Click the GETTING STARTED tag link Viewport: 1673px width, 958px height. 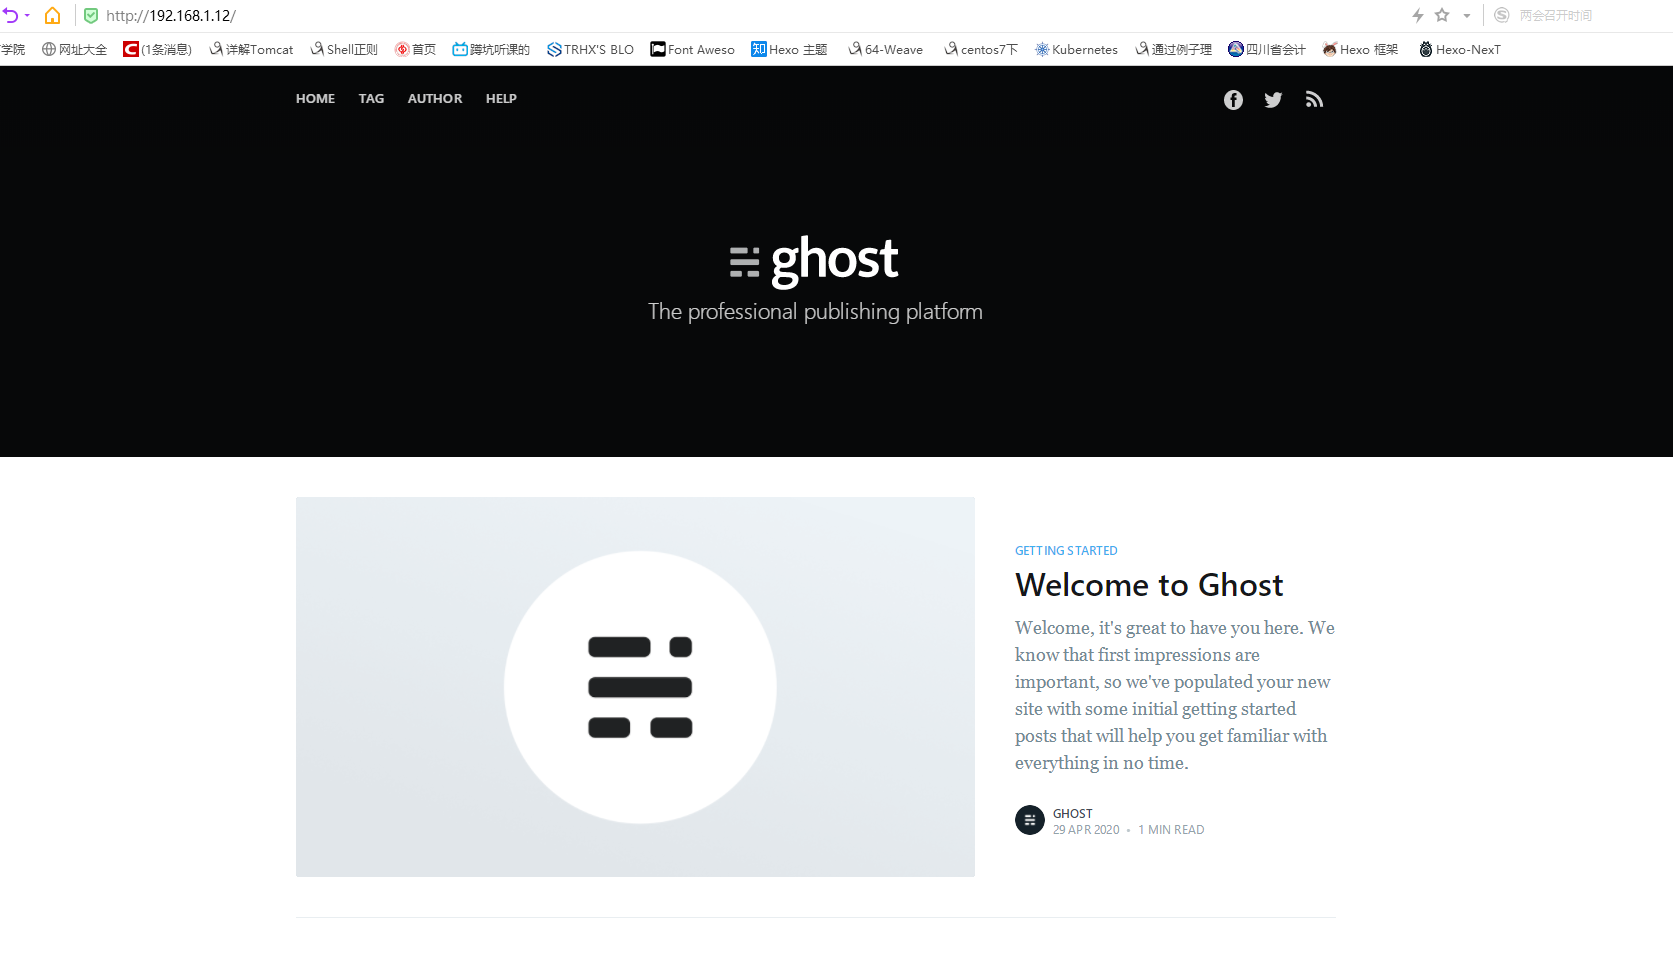pyautogui.click(x=1066, y=551)
